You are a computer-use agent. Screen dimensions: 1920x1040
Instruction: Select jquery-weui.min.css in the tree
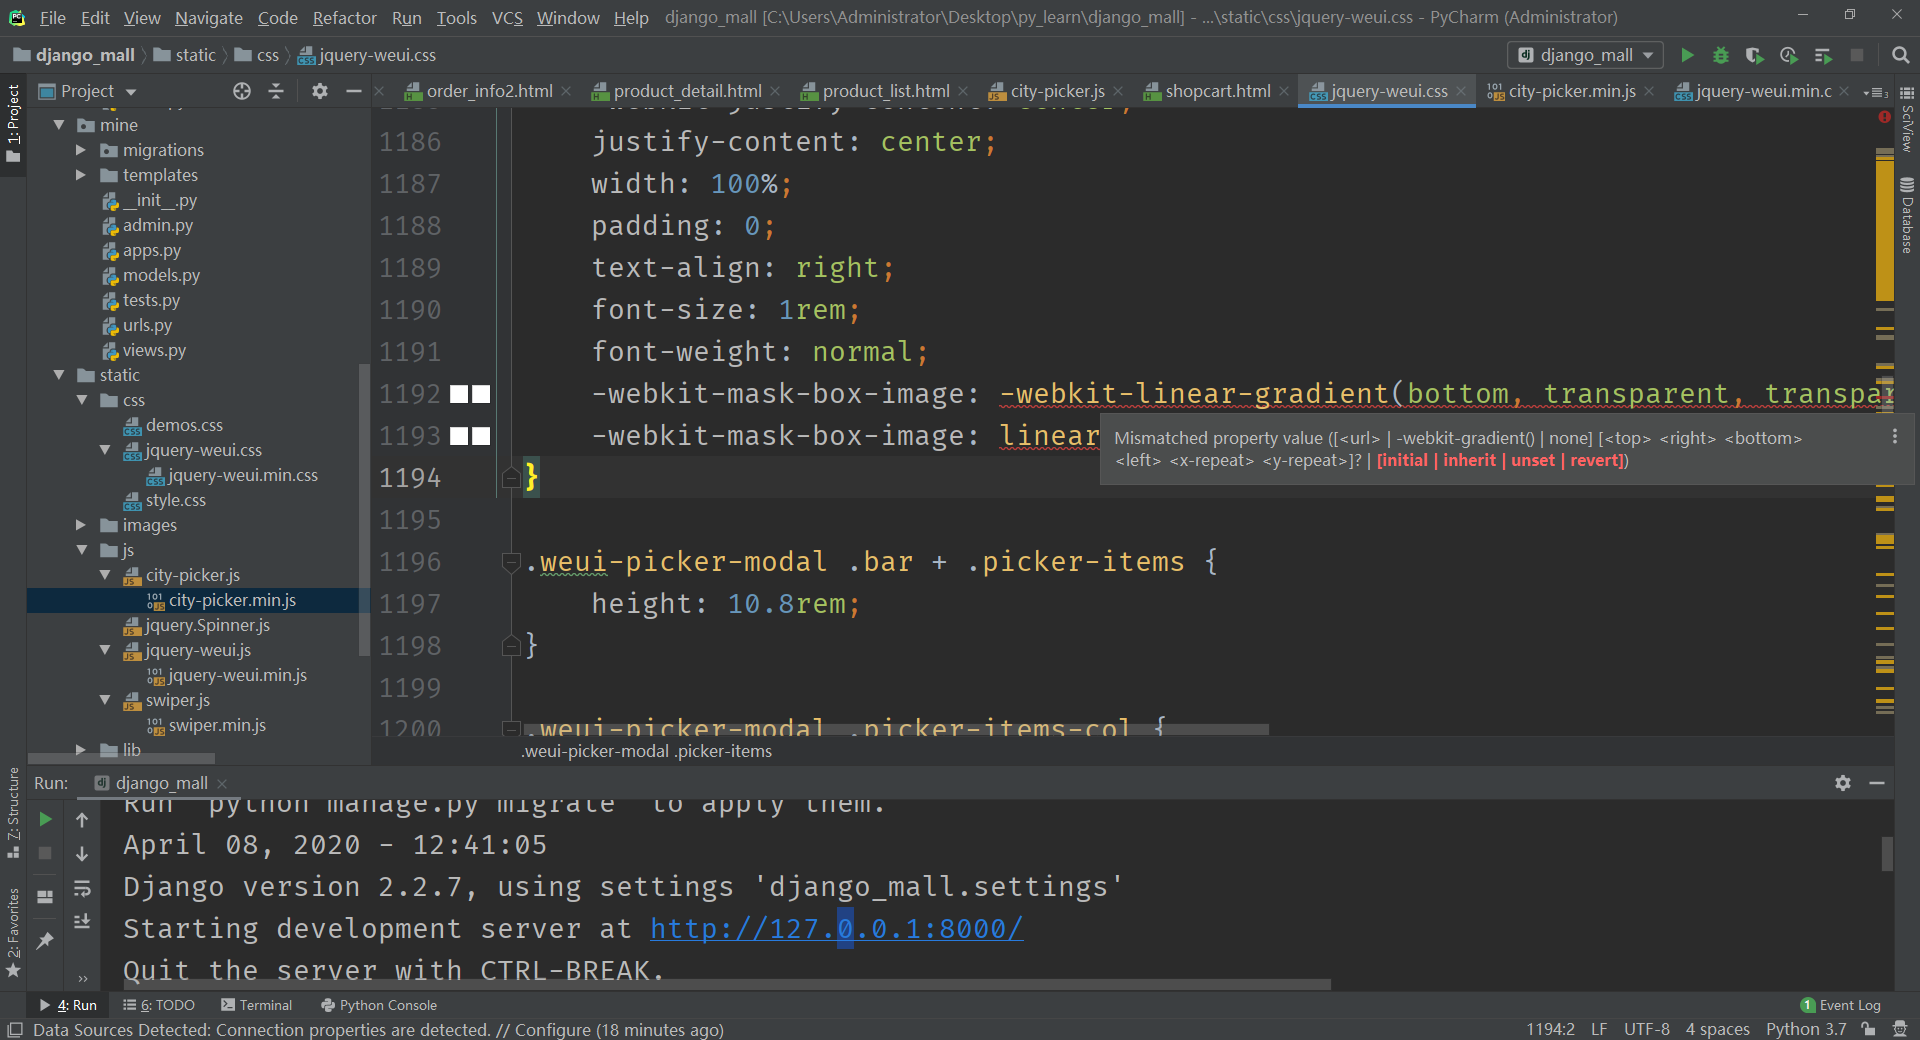[x=242, y=475]
